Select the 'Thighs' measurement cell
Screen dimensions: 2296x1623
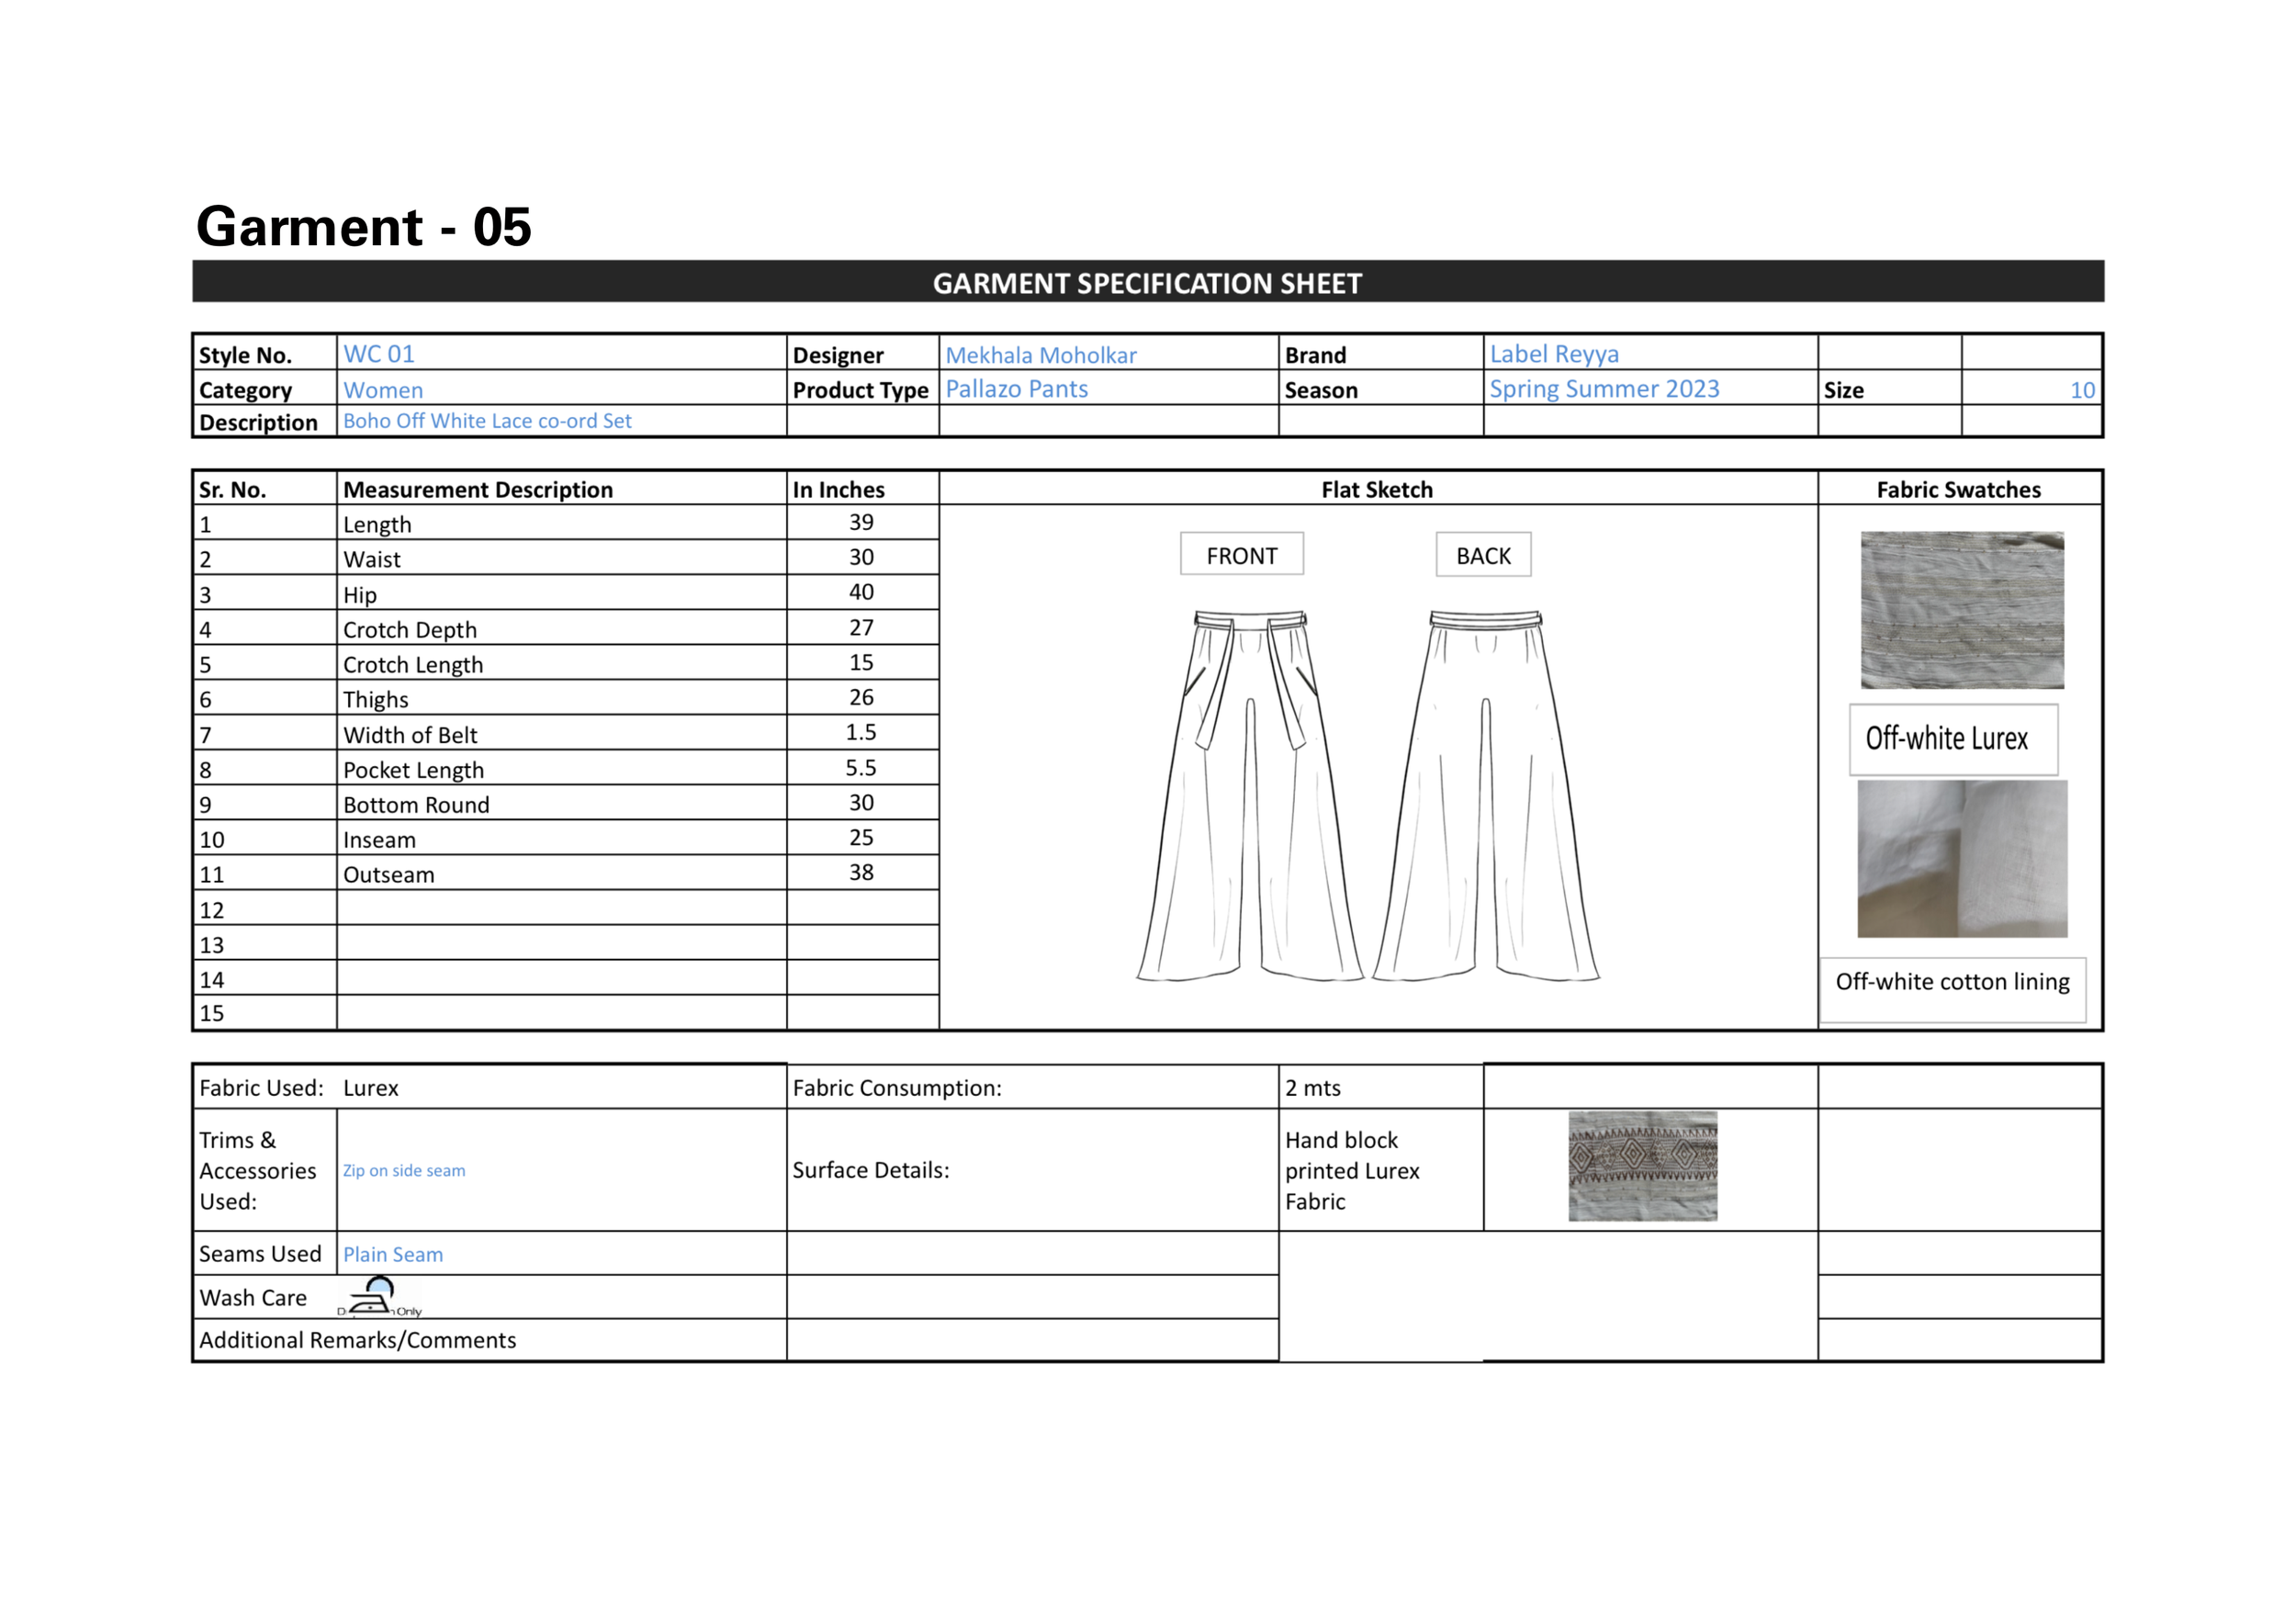[x=562, y=698]
